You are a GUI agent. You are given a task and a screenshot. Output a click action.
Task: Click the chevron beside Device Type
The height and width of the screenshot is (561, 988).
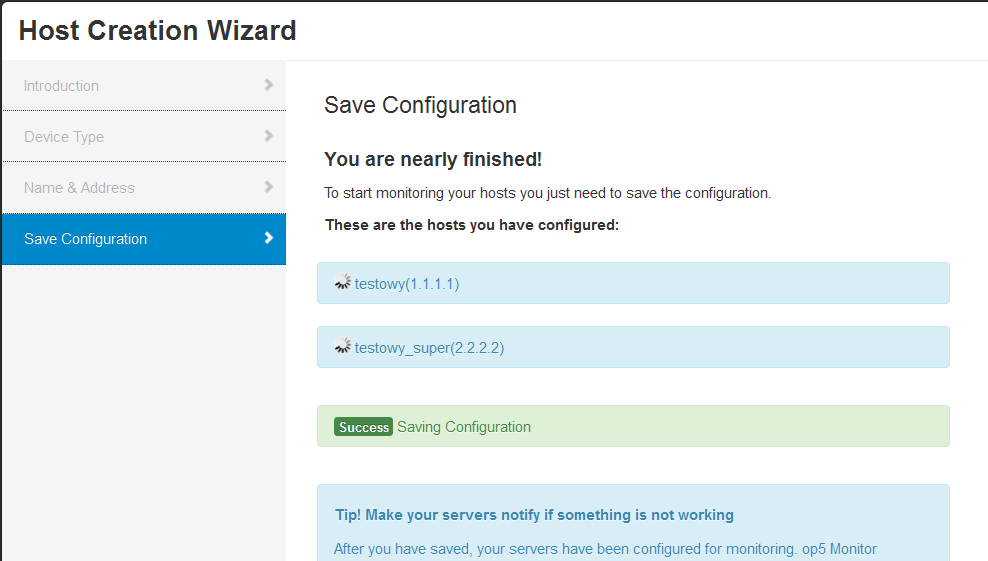pos(268,136)
